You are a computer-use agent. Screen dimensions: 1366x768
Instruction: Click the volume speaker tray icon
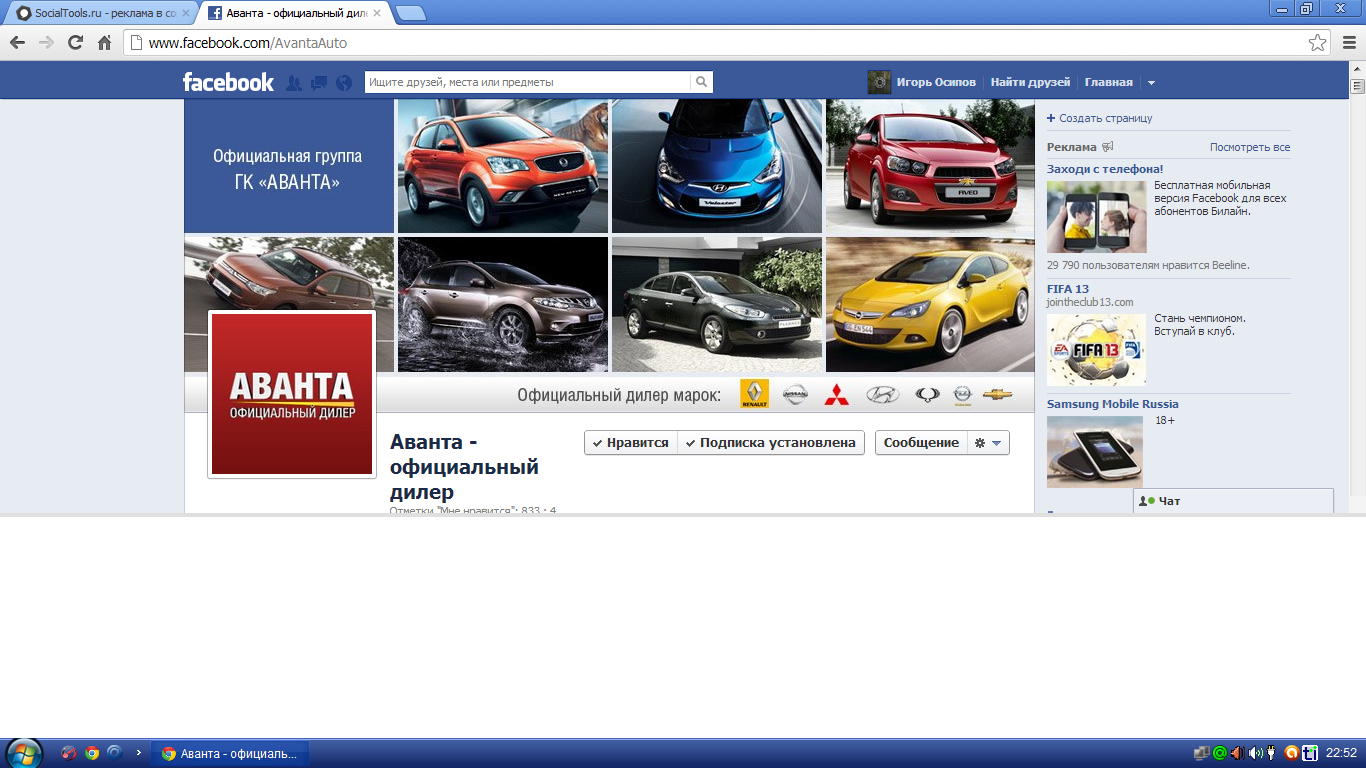point(1256,753)
